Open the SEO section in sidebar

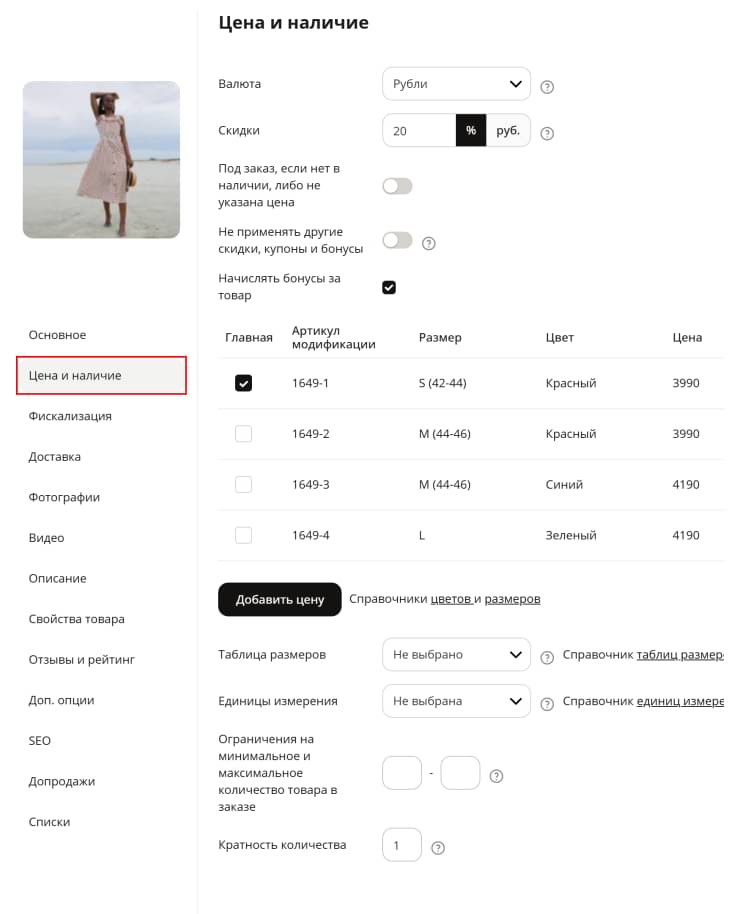pyautogui.click(x=40, y=741)
